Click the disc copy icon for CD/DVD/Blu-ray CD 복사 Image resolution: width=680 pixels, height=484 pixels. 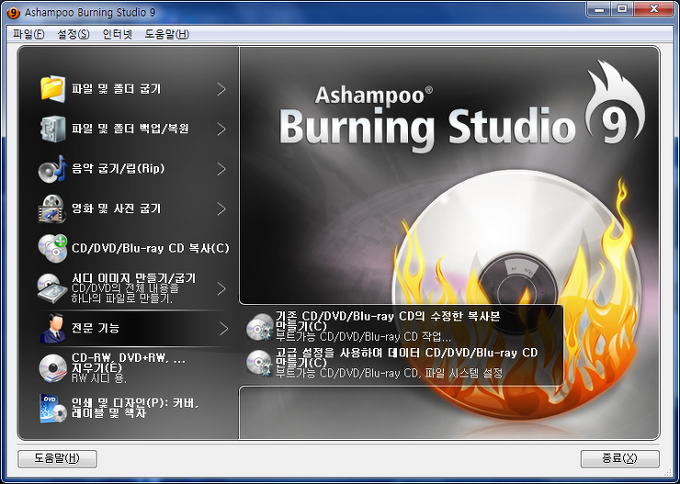52,249
